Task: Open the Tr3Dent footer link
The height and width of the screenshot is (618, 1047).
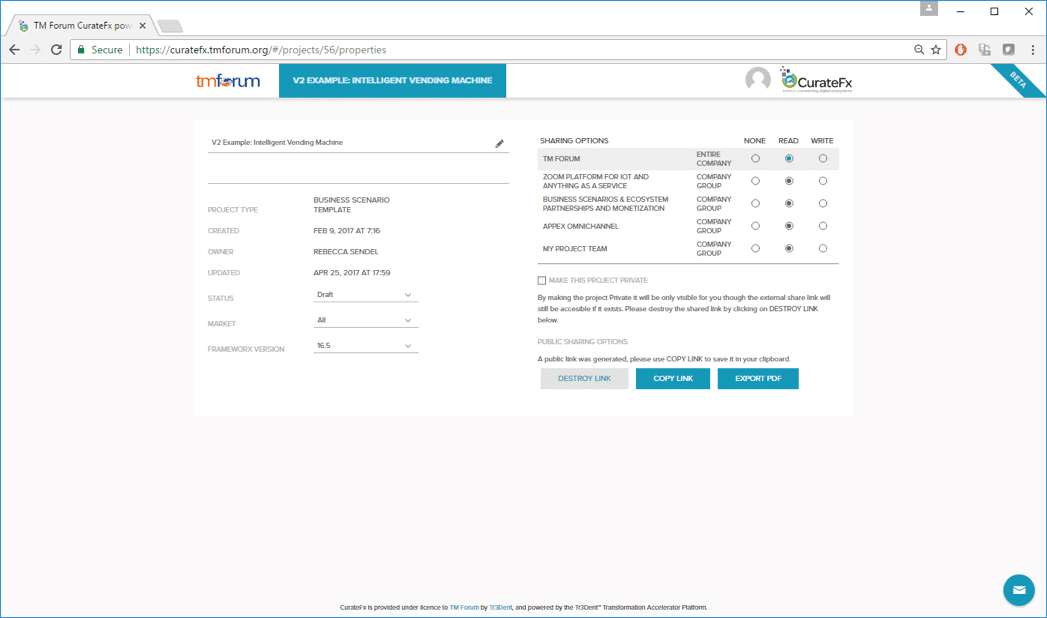Action: 501,608
